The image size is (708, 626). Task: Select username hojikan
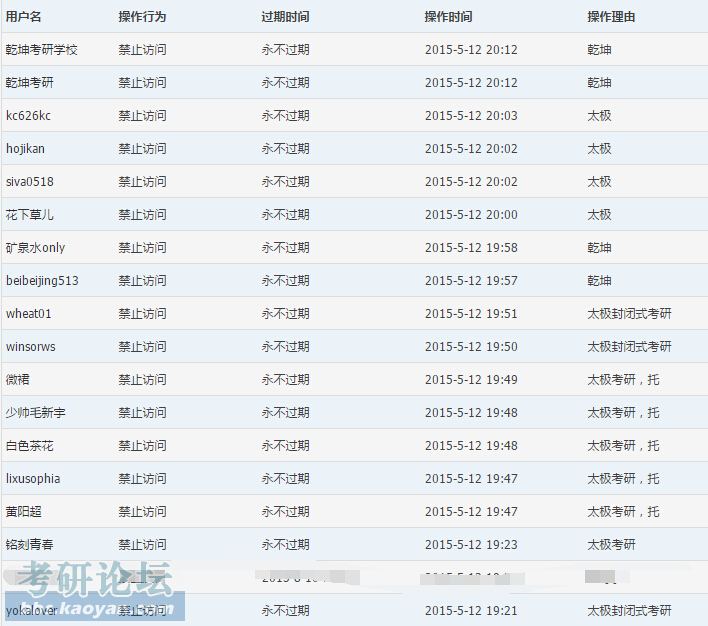click(25, 149)
